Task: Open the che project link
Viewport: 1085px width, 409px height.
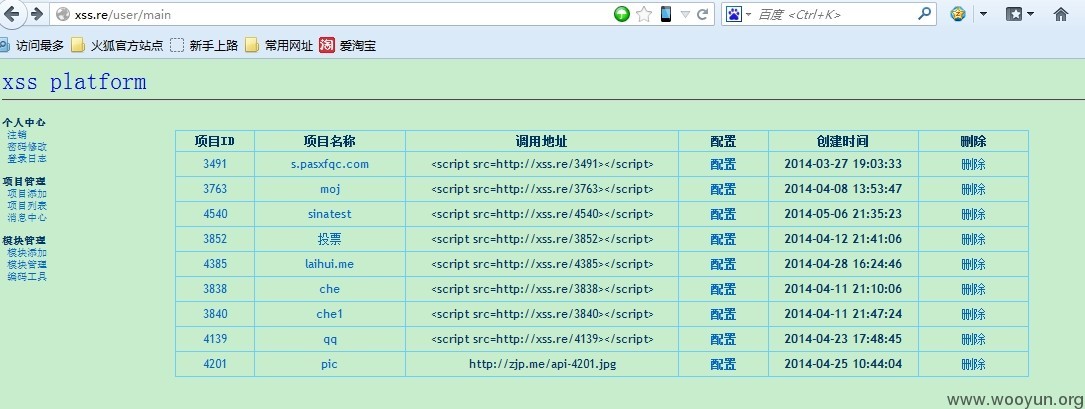Action: pyautogui.click(x=329, y=289)
